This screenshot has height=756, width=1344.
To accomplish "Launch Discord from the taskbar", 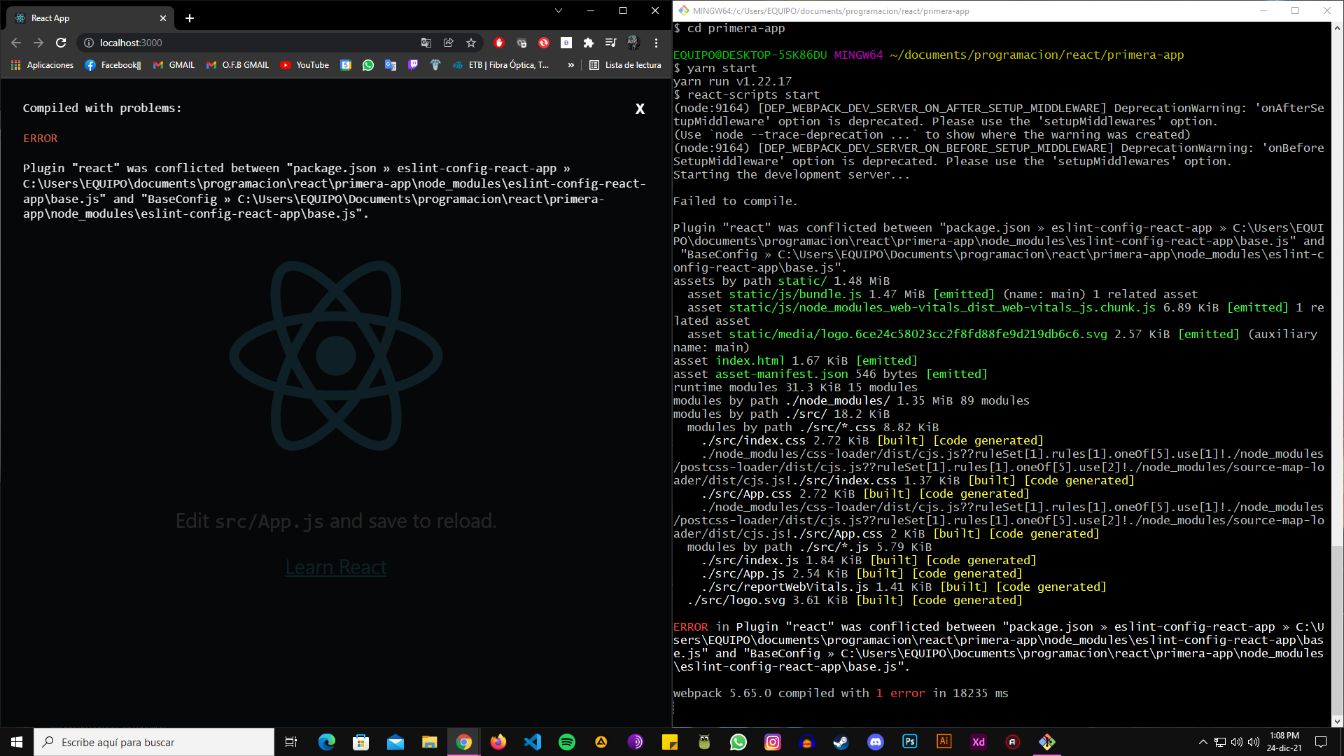I will tap(876, 742).
